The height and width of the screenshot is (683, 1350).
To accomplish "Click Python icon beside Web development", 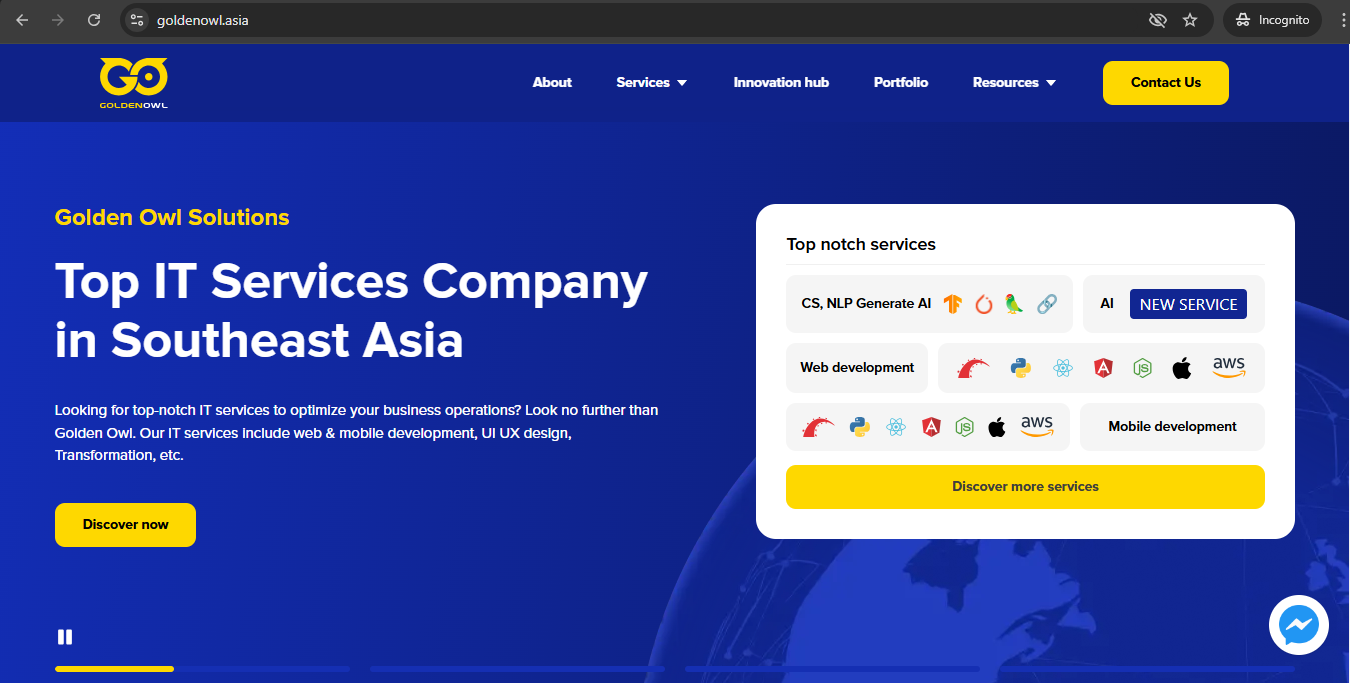I will click(1020, 368).
